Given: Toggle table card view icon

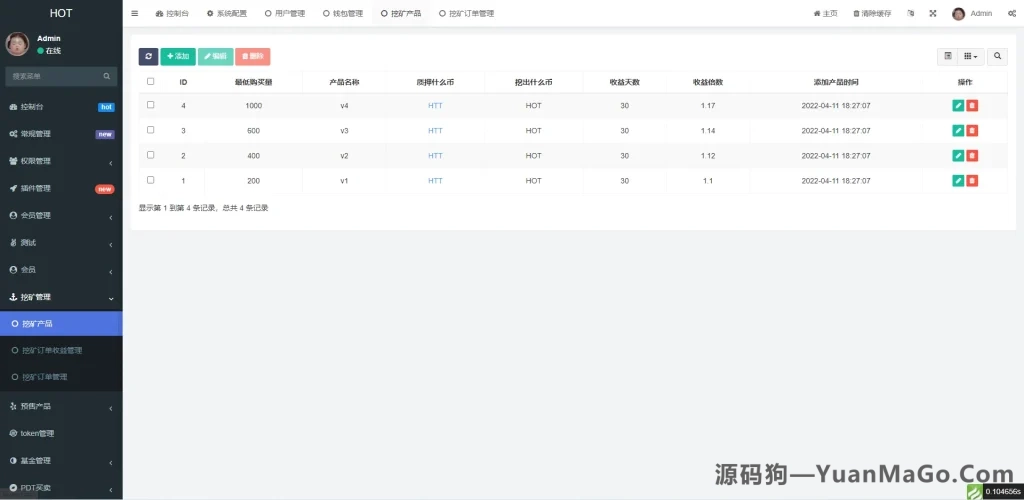Looking at the screenshot, I should click(x=948, y=57).
